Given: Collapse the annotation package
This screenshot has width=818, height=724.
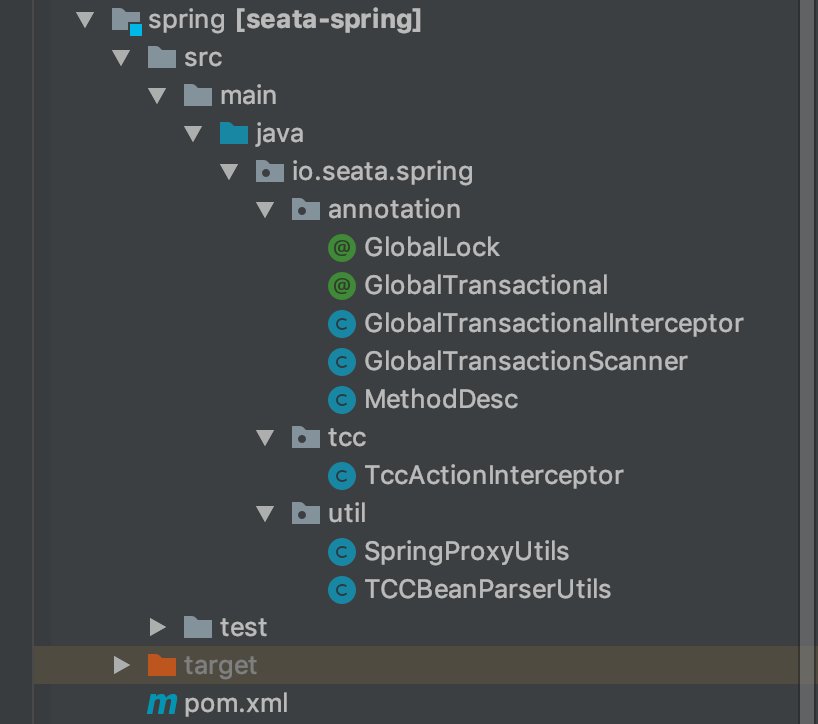Looking at the screenshot, I should (265, 210).
